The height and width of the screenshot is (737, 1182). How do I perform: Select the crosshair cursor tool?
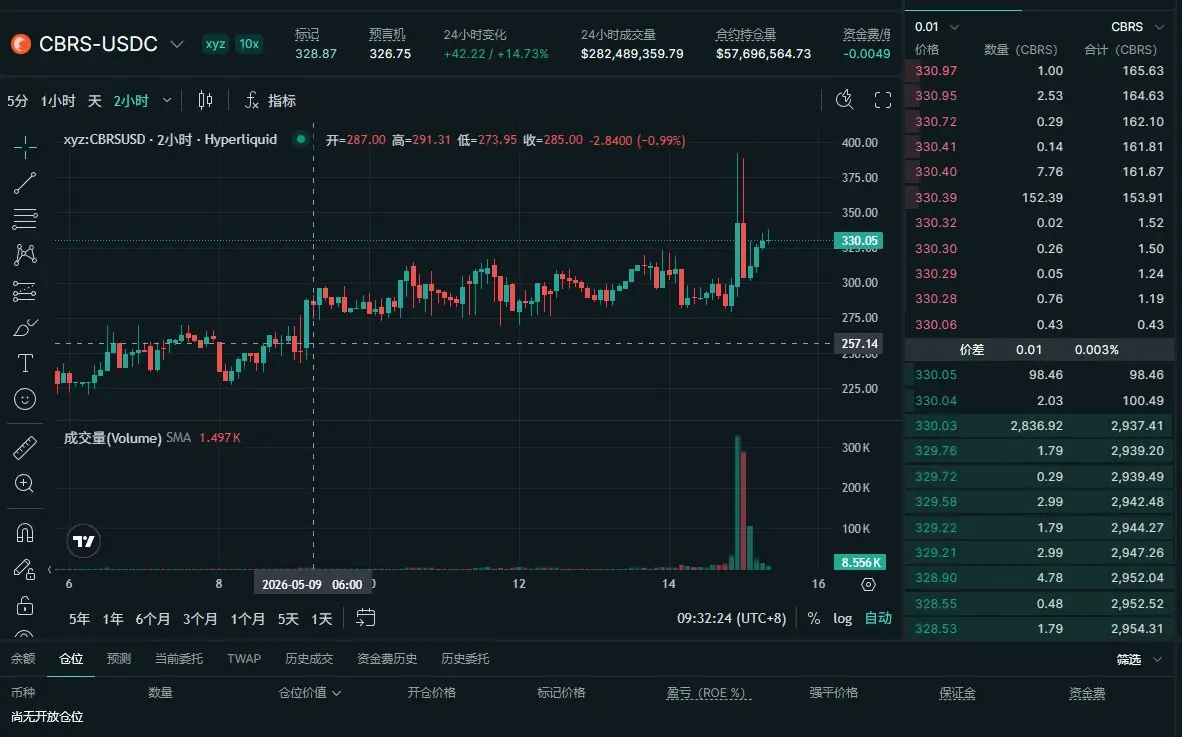pyautogui.click(x=25, y=147)
